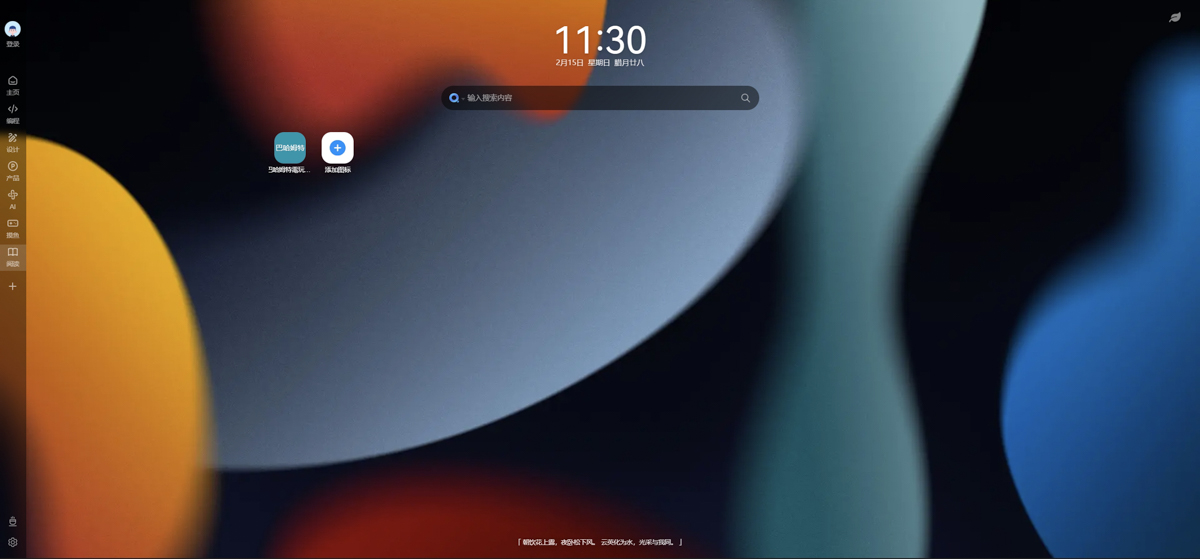Click the poem quote at the bottom

pyautogui.click(x=600, y=542)
